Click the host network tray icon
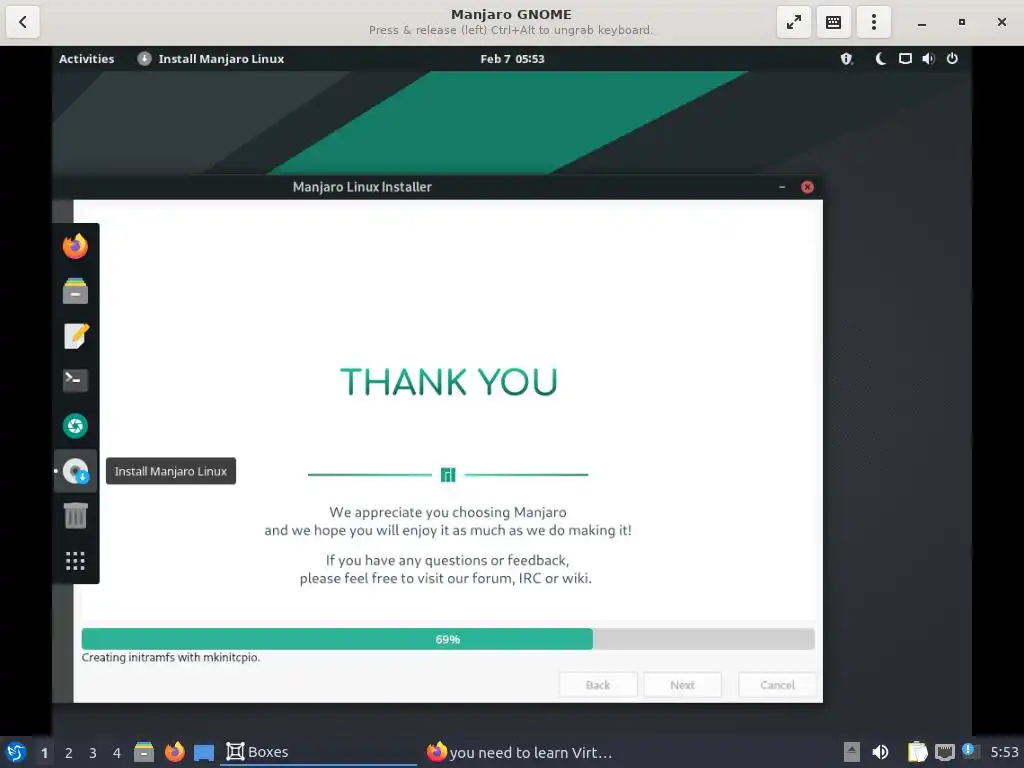 coord(944,752)
